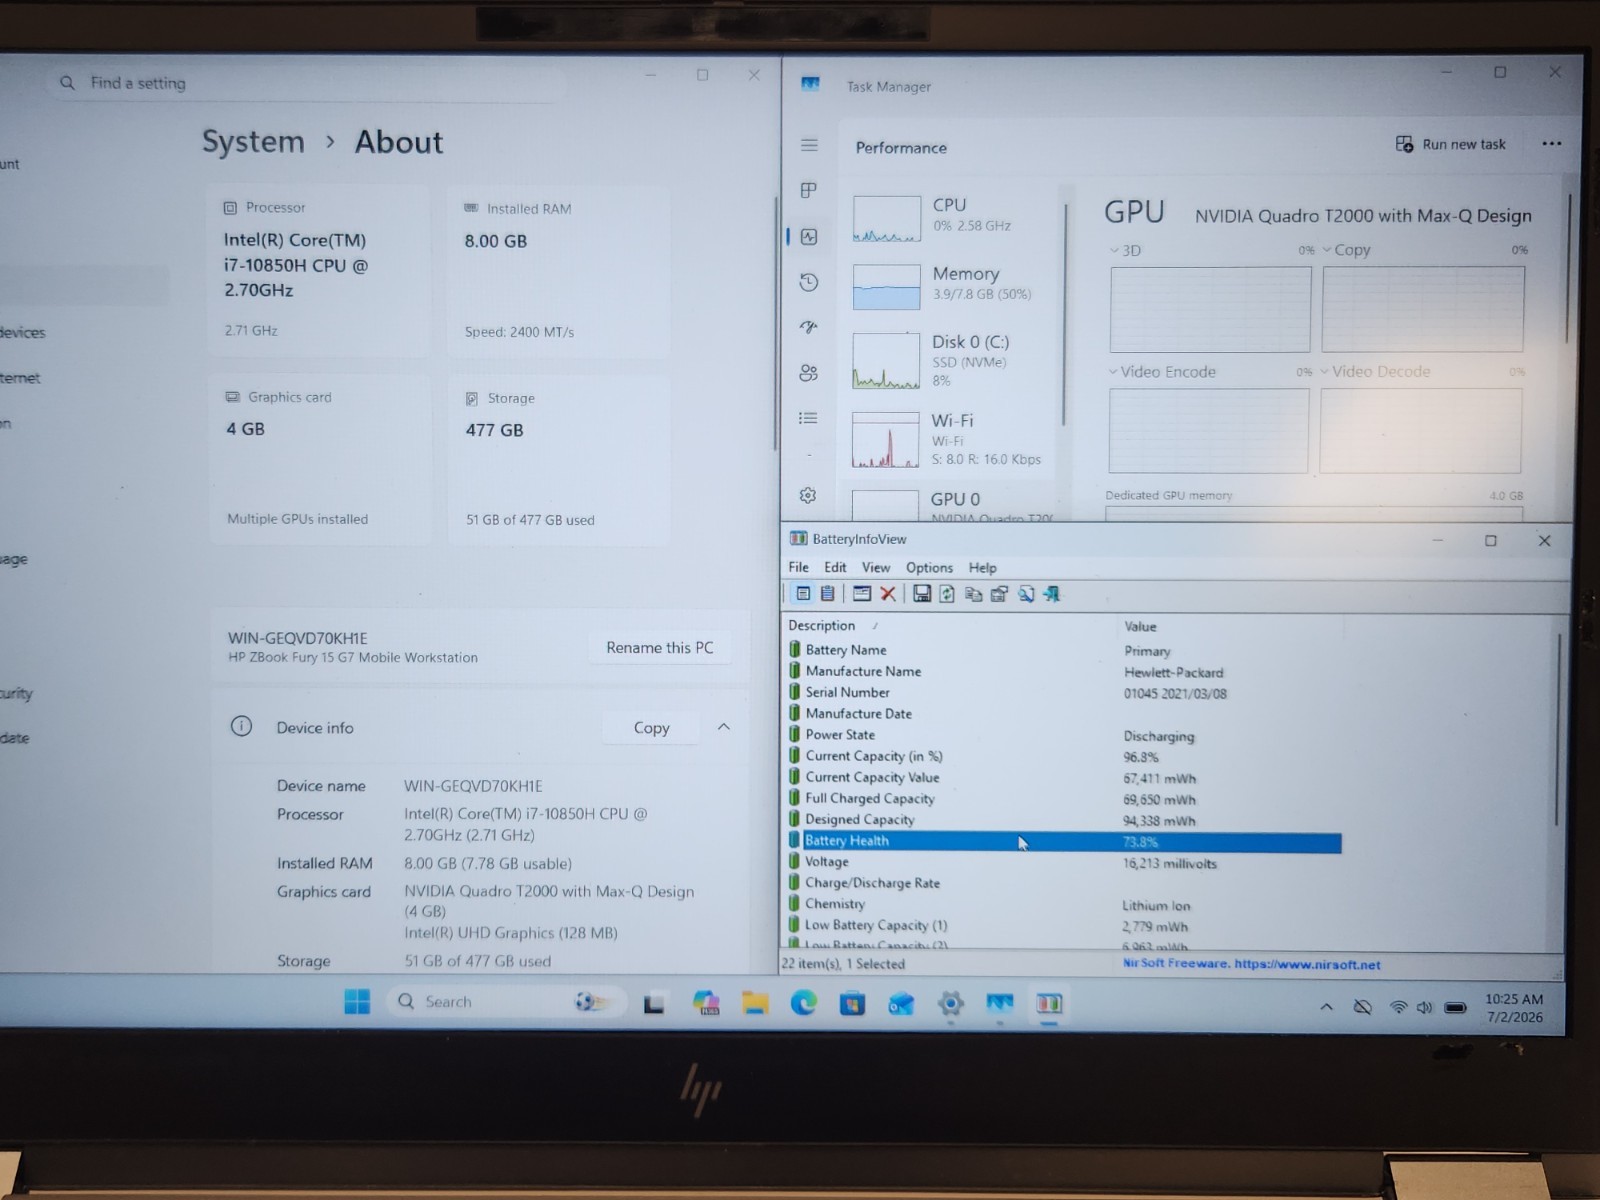Click the taskbar Search box
Screen dimensions: 1600x1200
507,1002
